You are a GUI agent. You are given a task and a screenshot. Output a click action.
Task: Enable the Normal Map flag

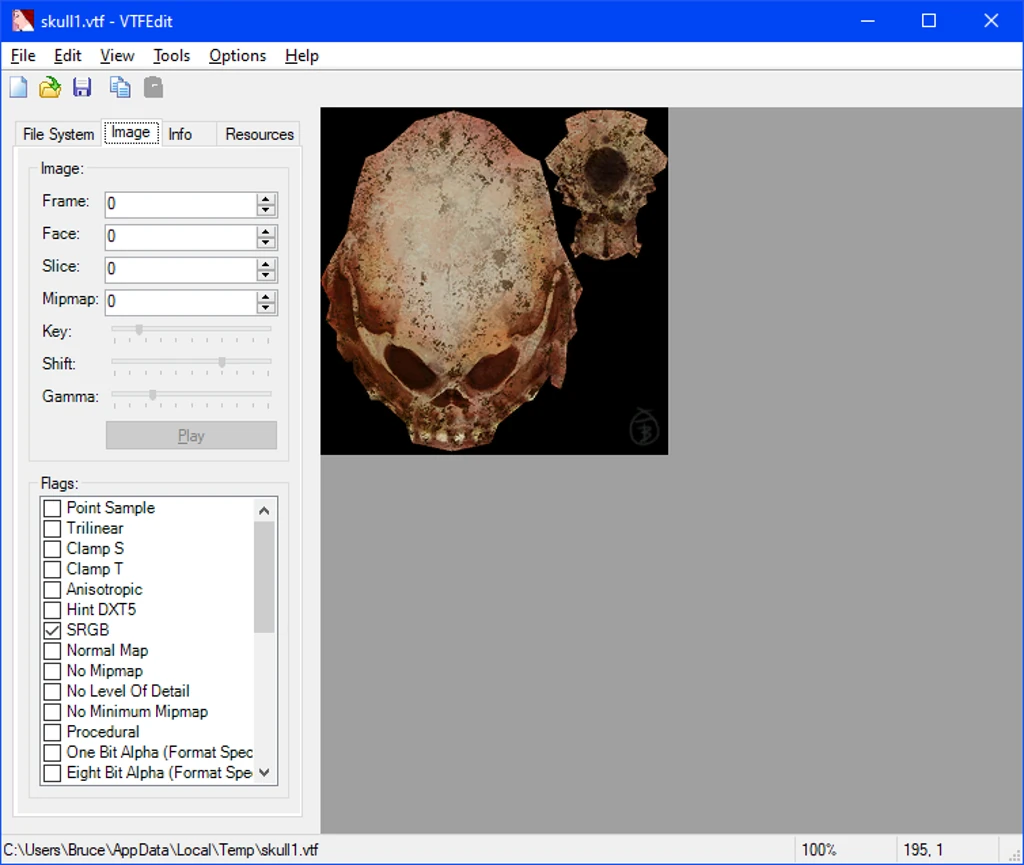pos(52,651)
